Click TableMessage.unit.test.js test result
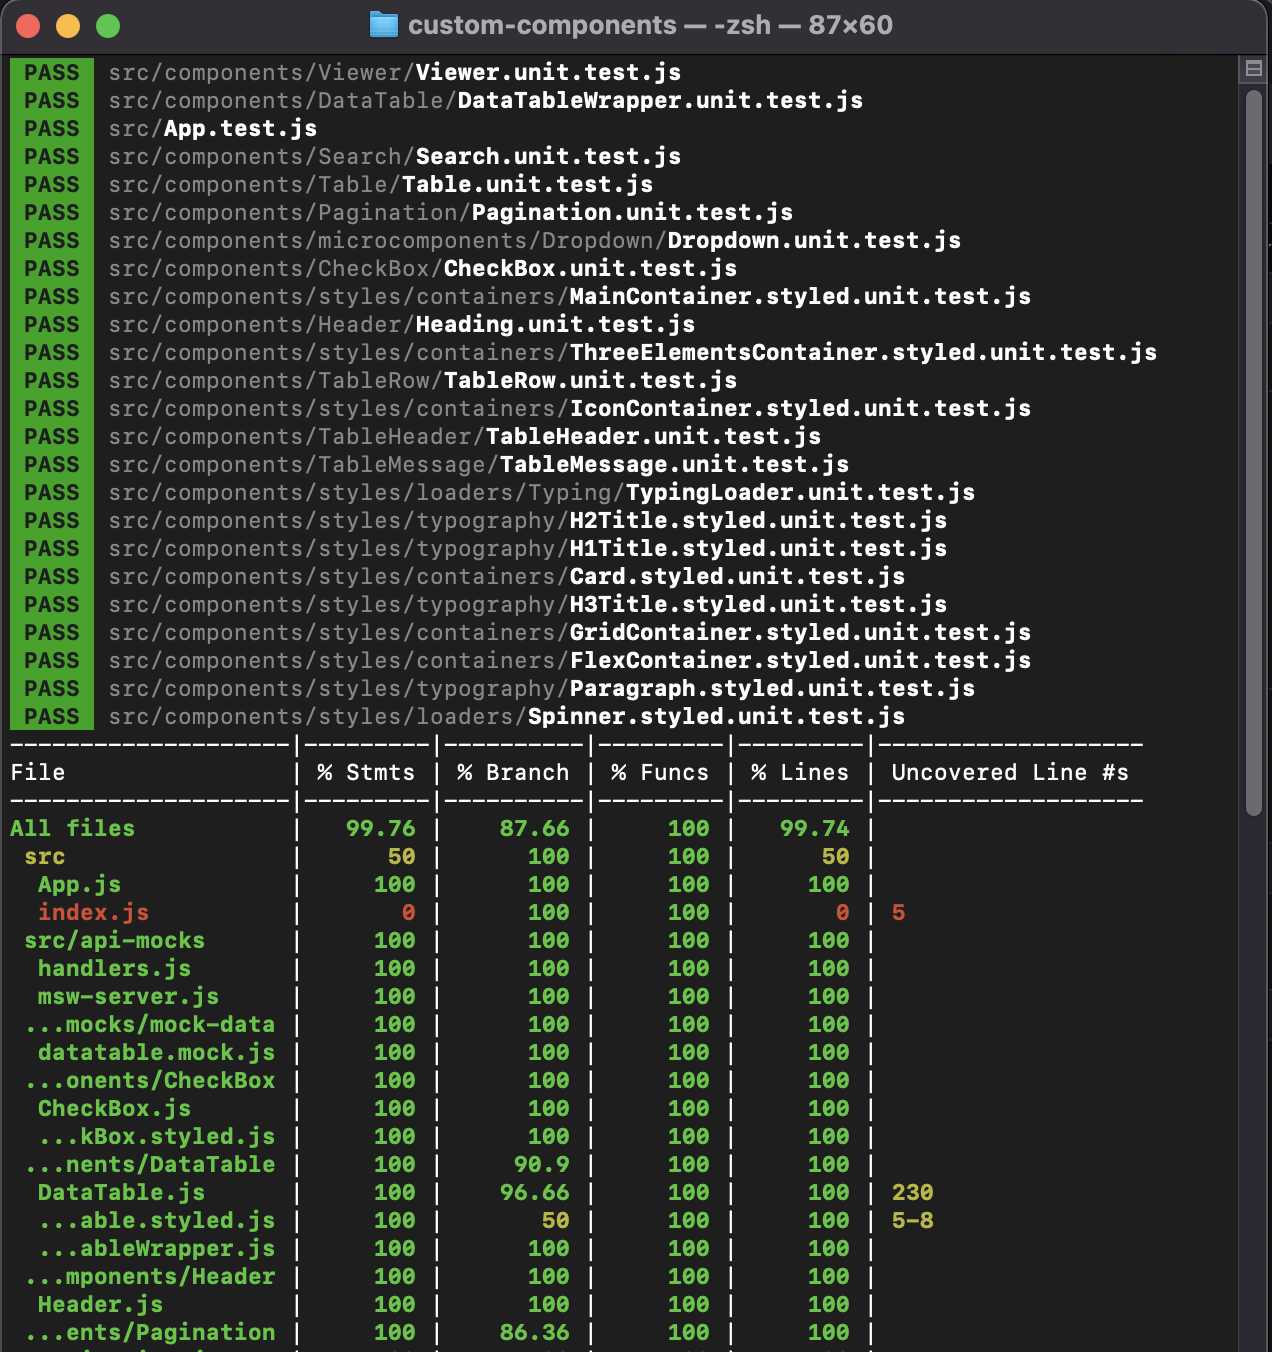The height and width of the screenshot is (1352, 1272). click(x=479, y=465)
